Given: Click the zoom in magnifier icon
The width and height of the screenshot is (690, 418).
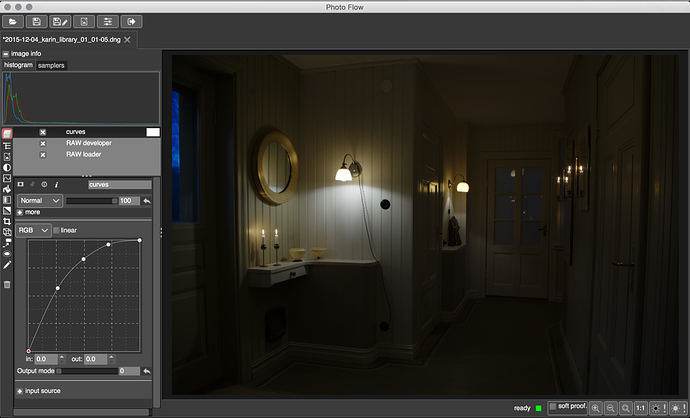Looking at the screenshot, I should tap(596, 408).
